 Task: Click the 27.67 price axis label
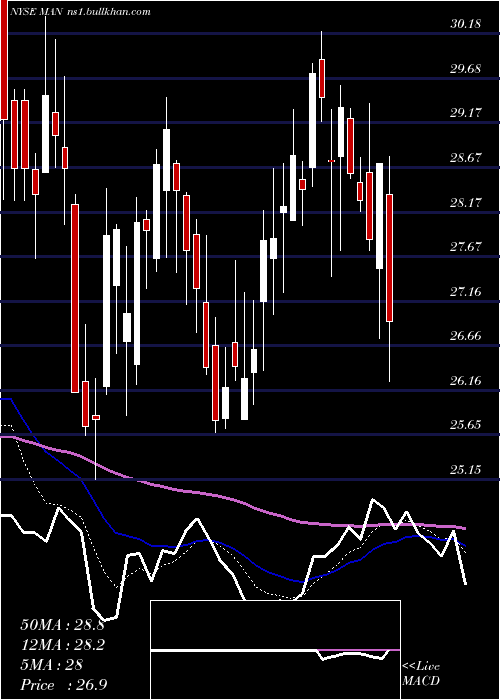(x=466, y=247)
